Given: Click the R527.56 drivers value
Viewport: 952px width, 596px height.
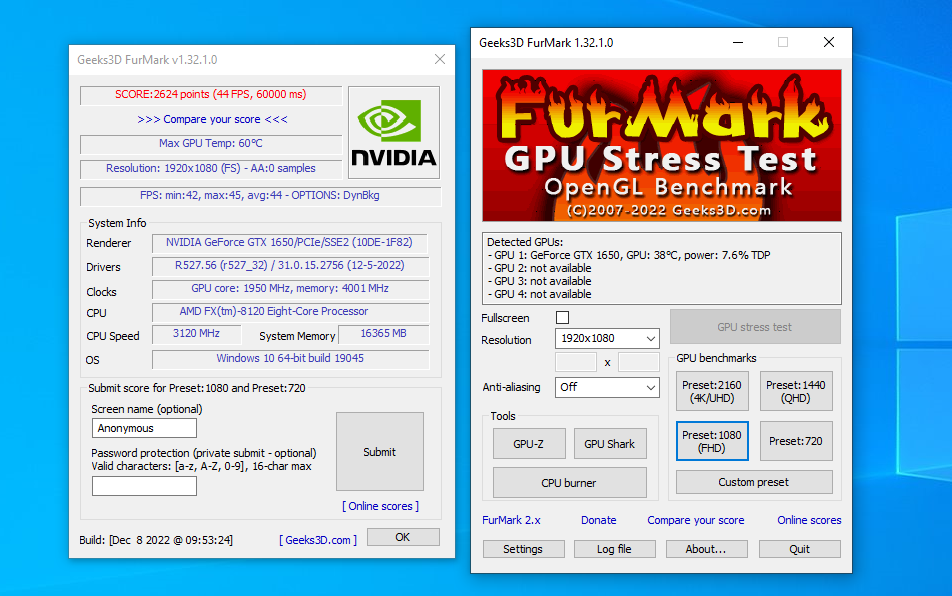Looking at the screenshot, I should [x=290, y=265].
